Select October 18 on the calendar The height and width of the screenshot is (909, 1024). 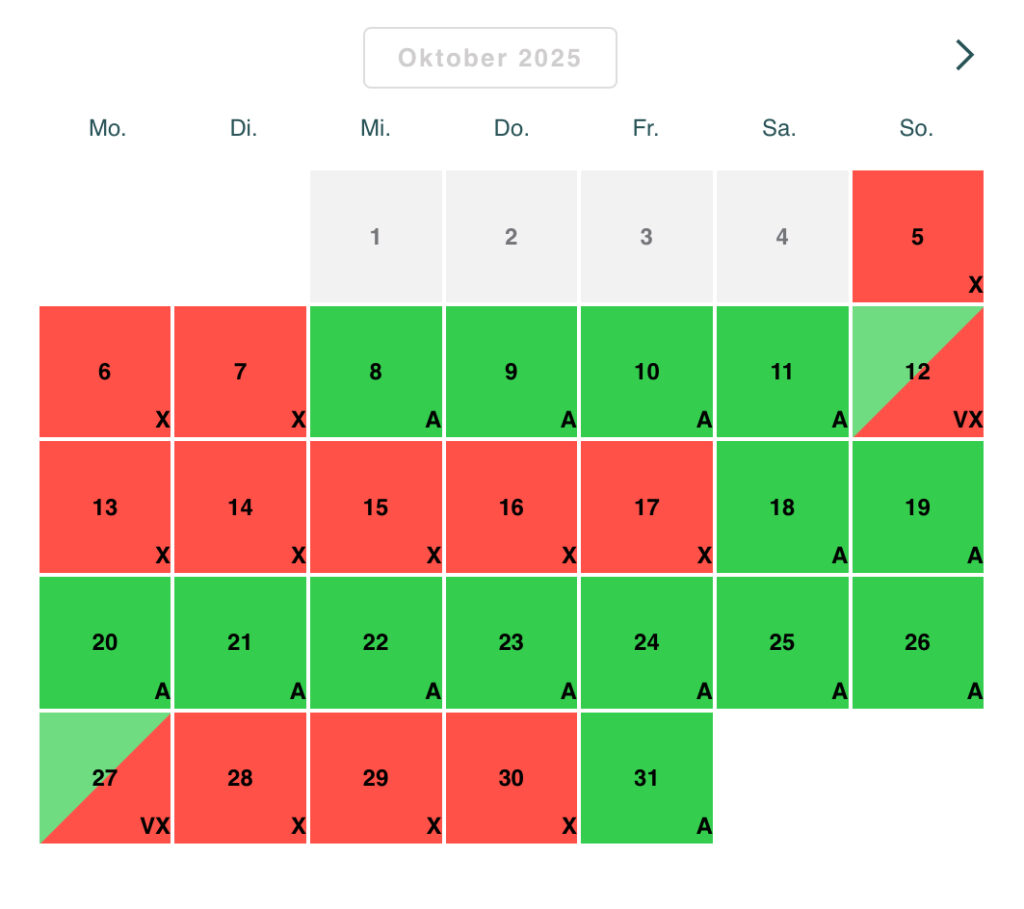coord(782,507)
